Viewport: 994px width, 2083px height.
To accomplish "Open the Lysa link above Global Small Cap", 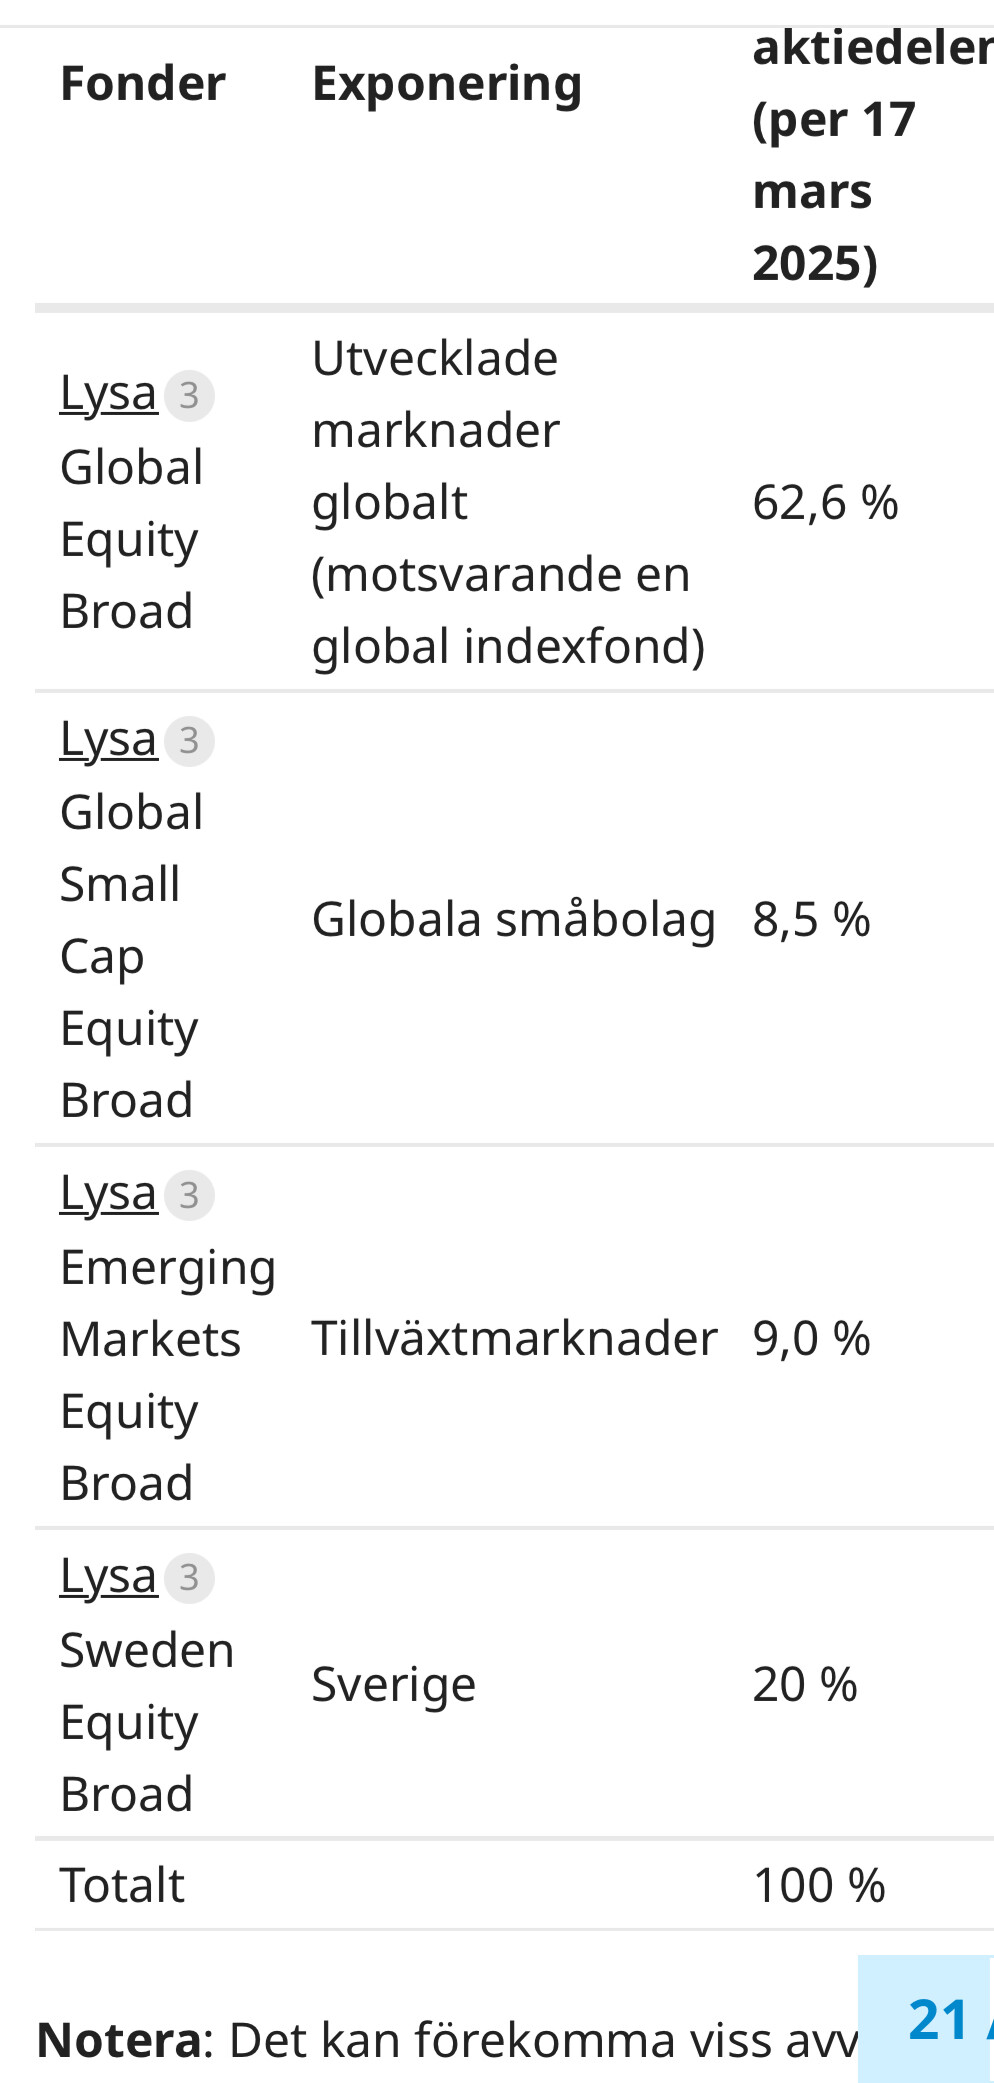I will (108, 740).
